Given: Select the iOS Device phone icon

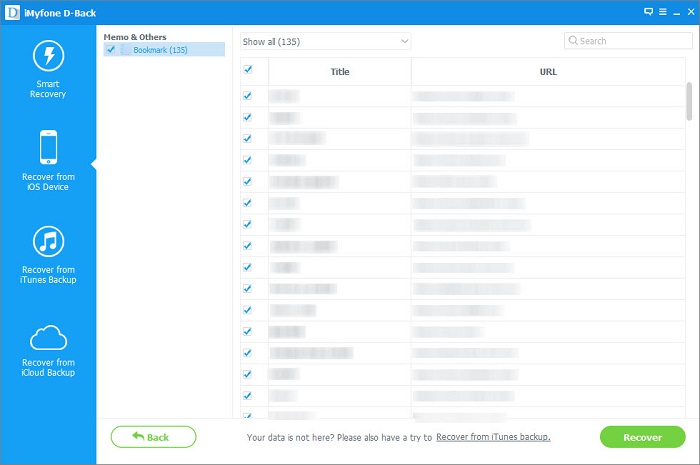Looking at the screenshot, I should [48, 147].
